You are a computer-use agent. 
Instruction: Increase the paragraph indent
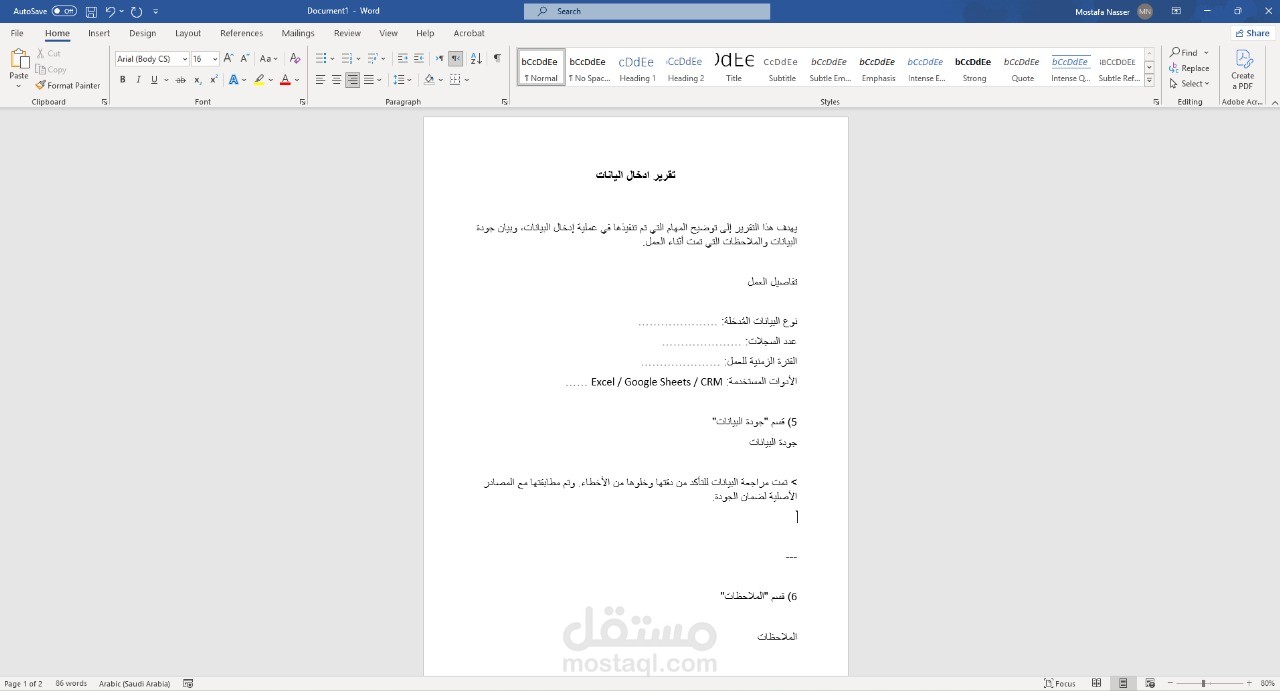(419, 59)
